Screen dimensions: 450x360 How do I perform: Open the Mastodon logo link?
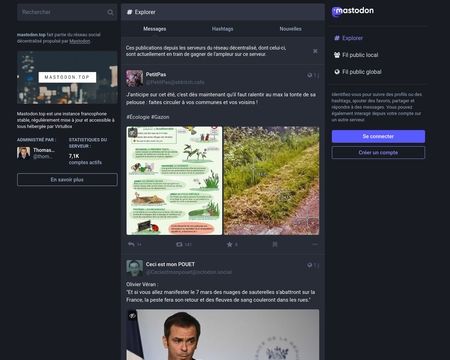click(353, 12)
